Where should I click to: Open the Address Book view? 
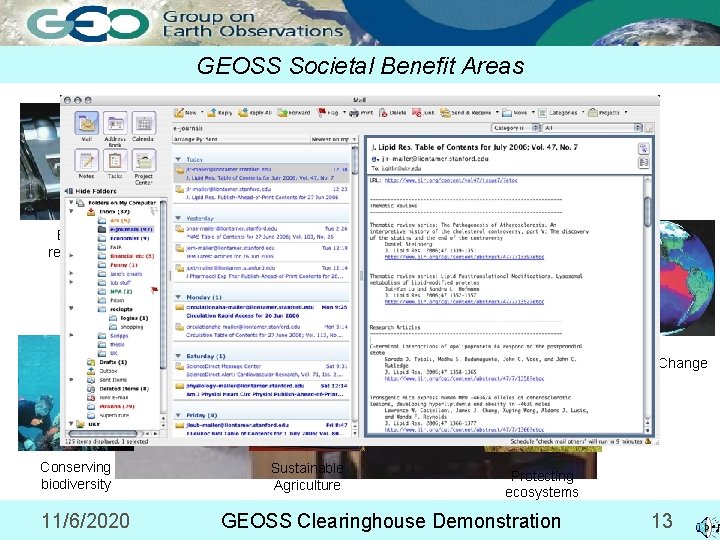point(115,123)
